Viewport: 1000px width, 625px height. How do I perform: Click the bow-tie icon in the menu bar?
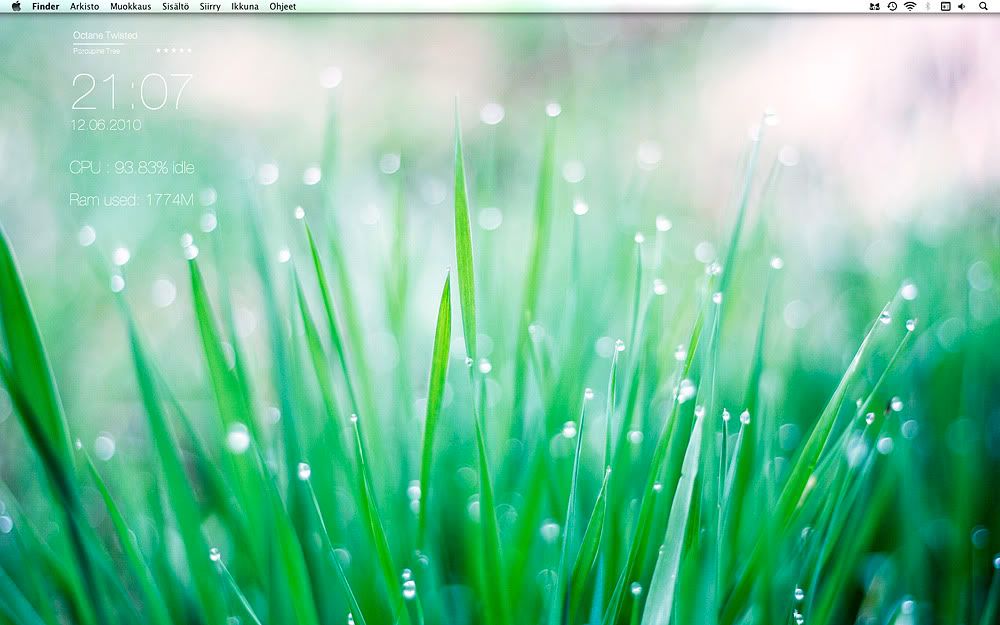[x=874, y=6]
